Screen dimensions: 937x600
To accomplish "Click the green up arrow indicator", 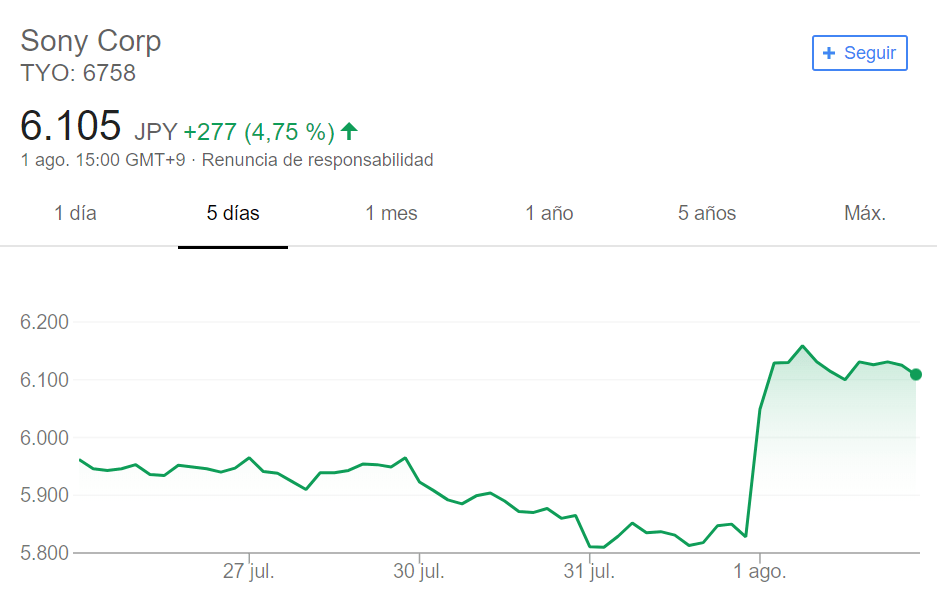I will click(349, 131).
